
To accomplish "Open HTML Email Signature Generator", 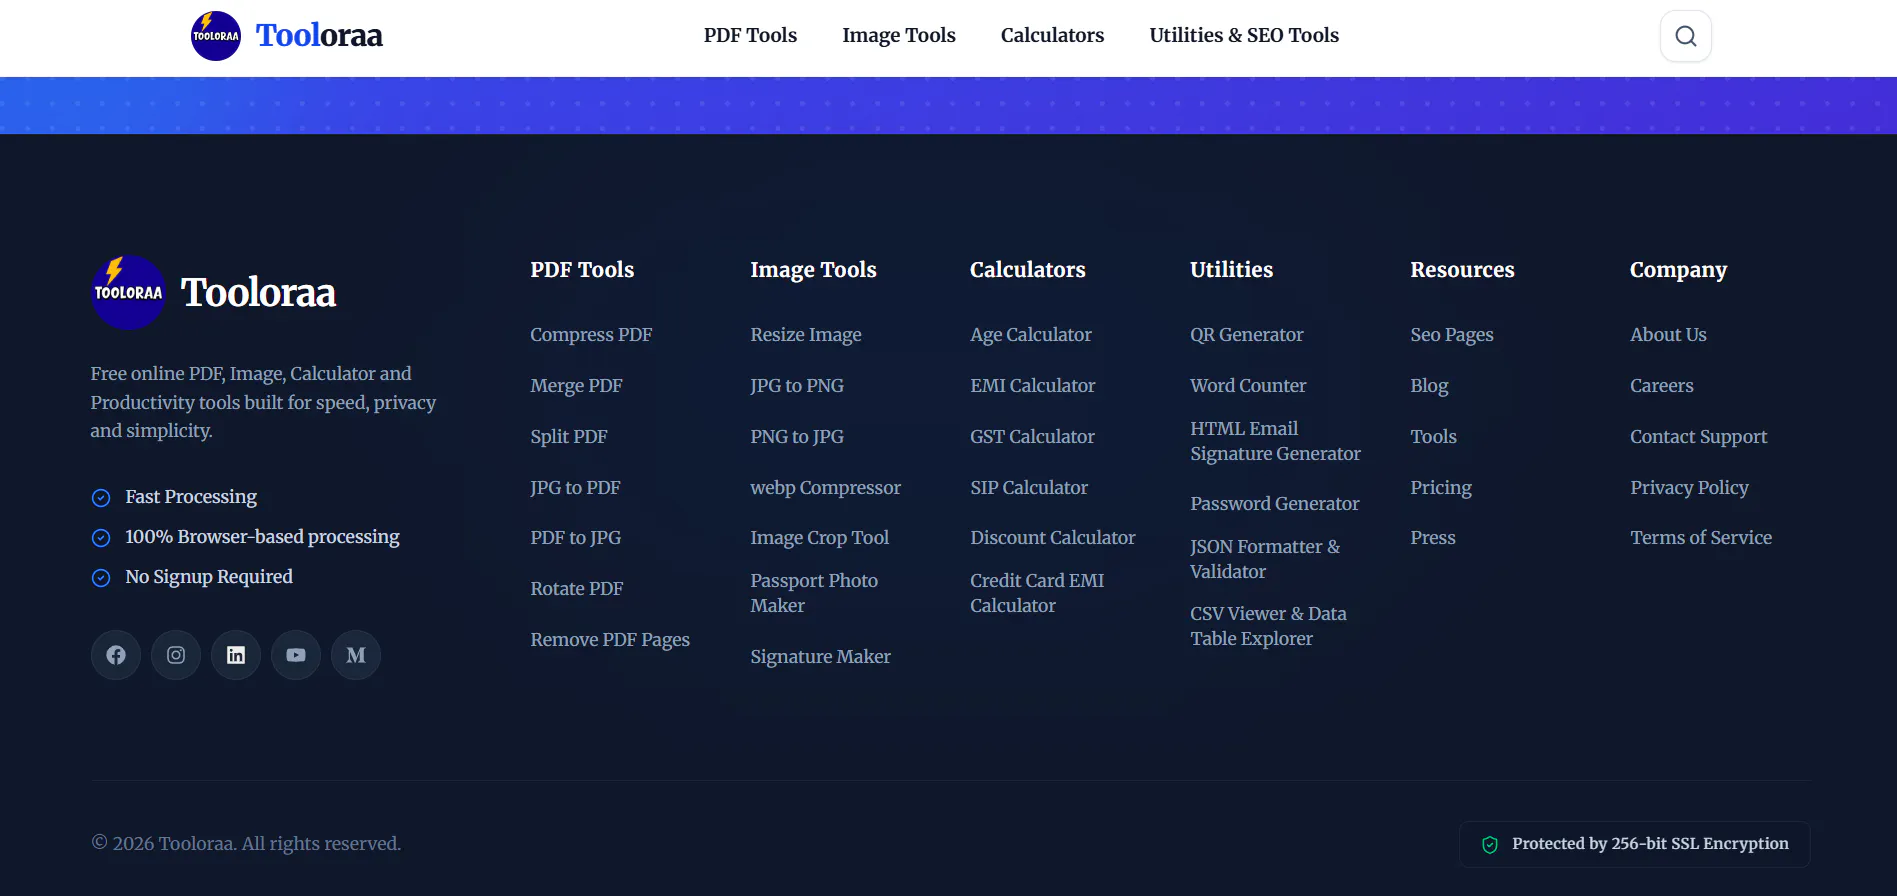I will pyautogui.click(x=1275, y=441).
